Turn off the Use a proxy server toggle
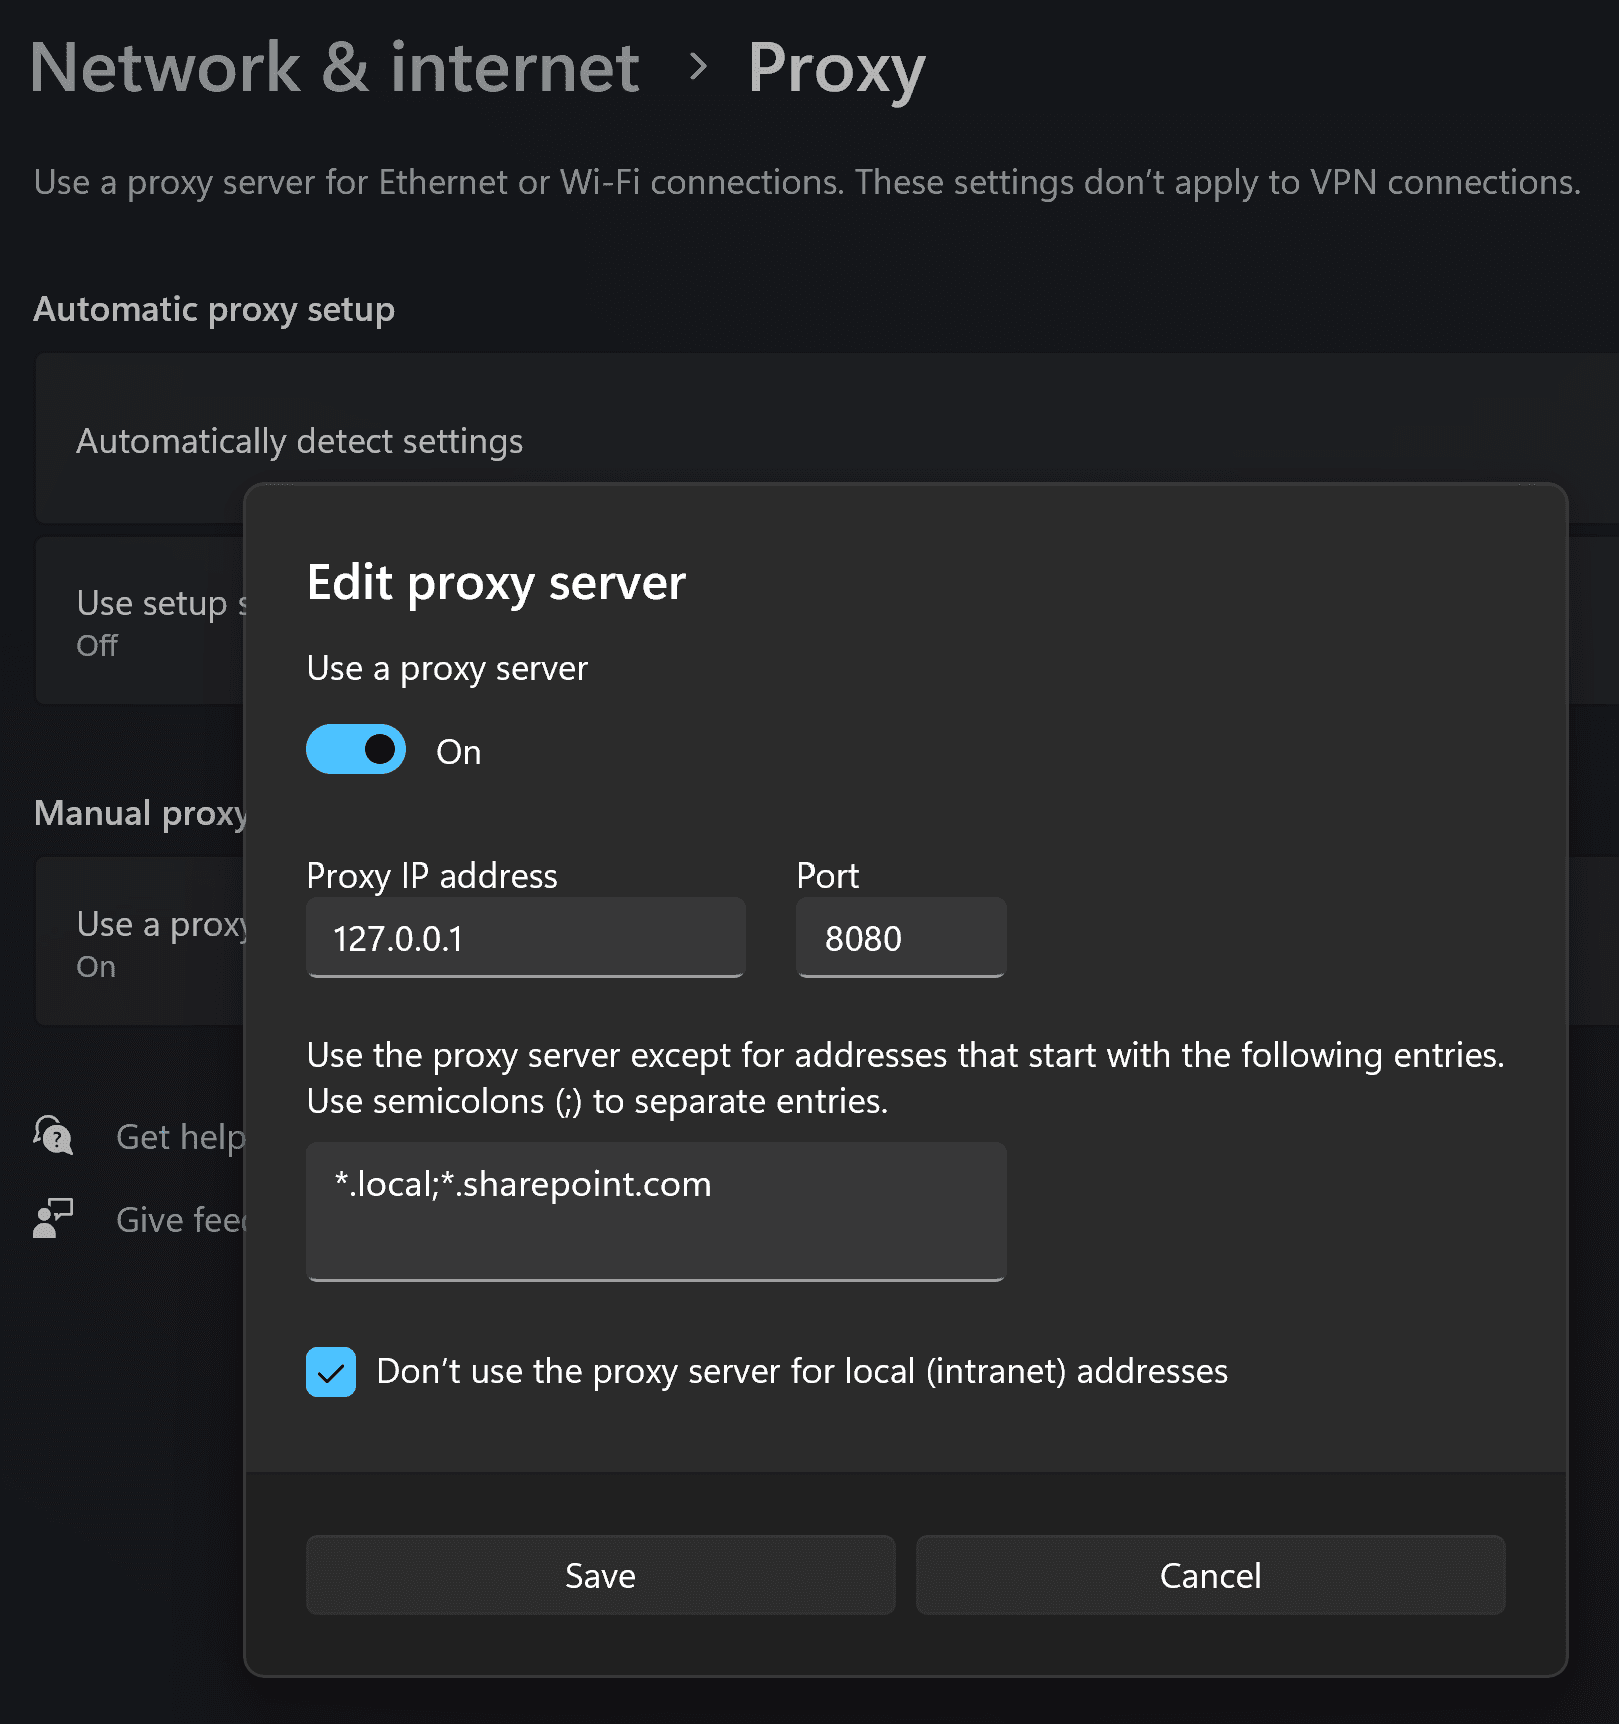 pyautogui.click(x=355, y=749)
